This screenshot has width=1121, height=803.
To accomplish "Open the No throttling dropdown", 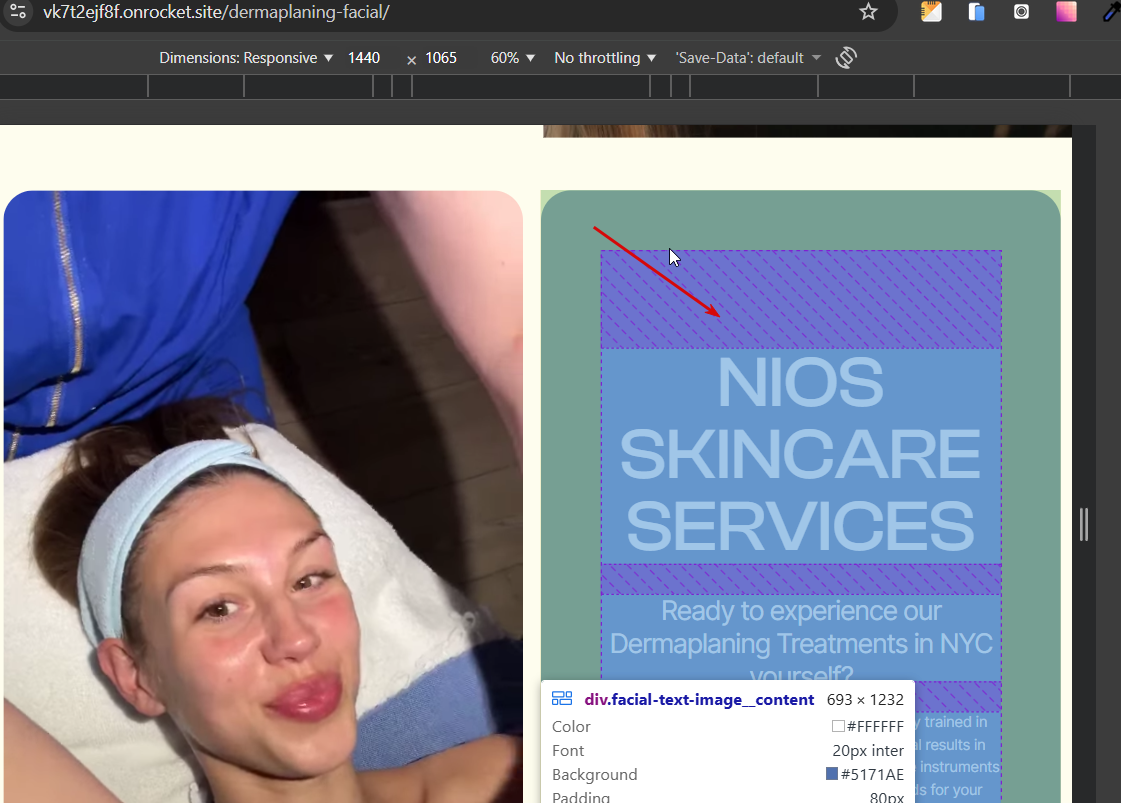I will (605, 58).
